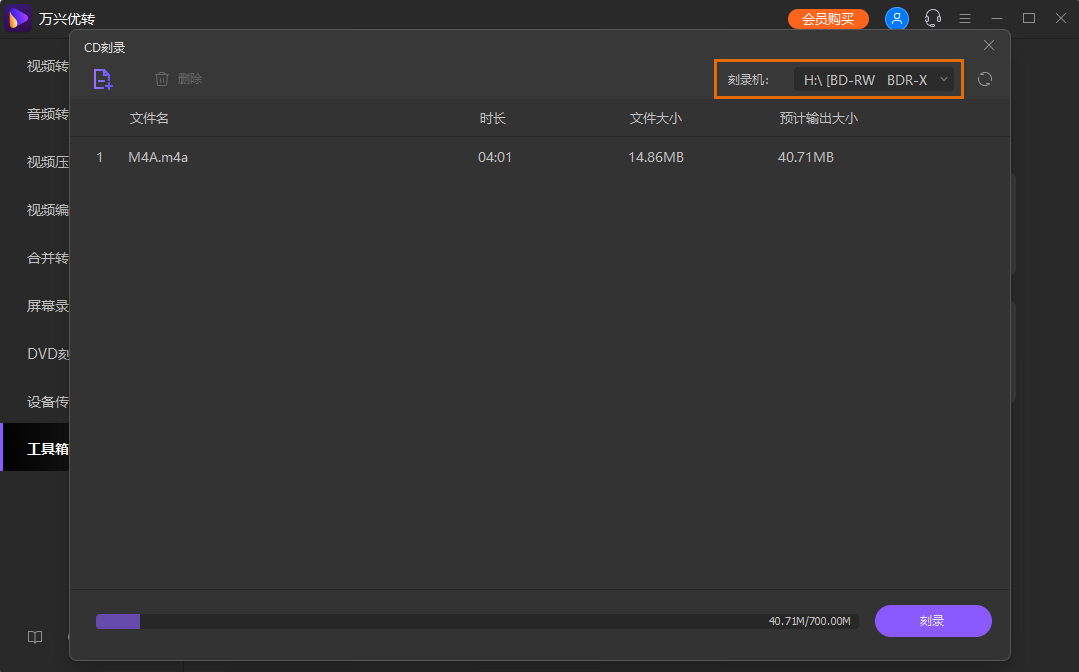The image size is (1079, 672).
Task: Select the 04:01 duration cell
Action: (x=495, y=158)
